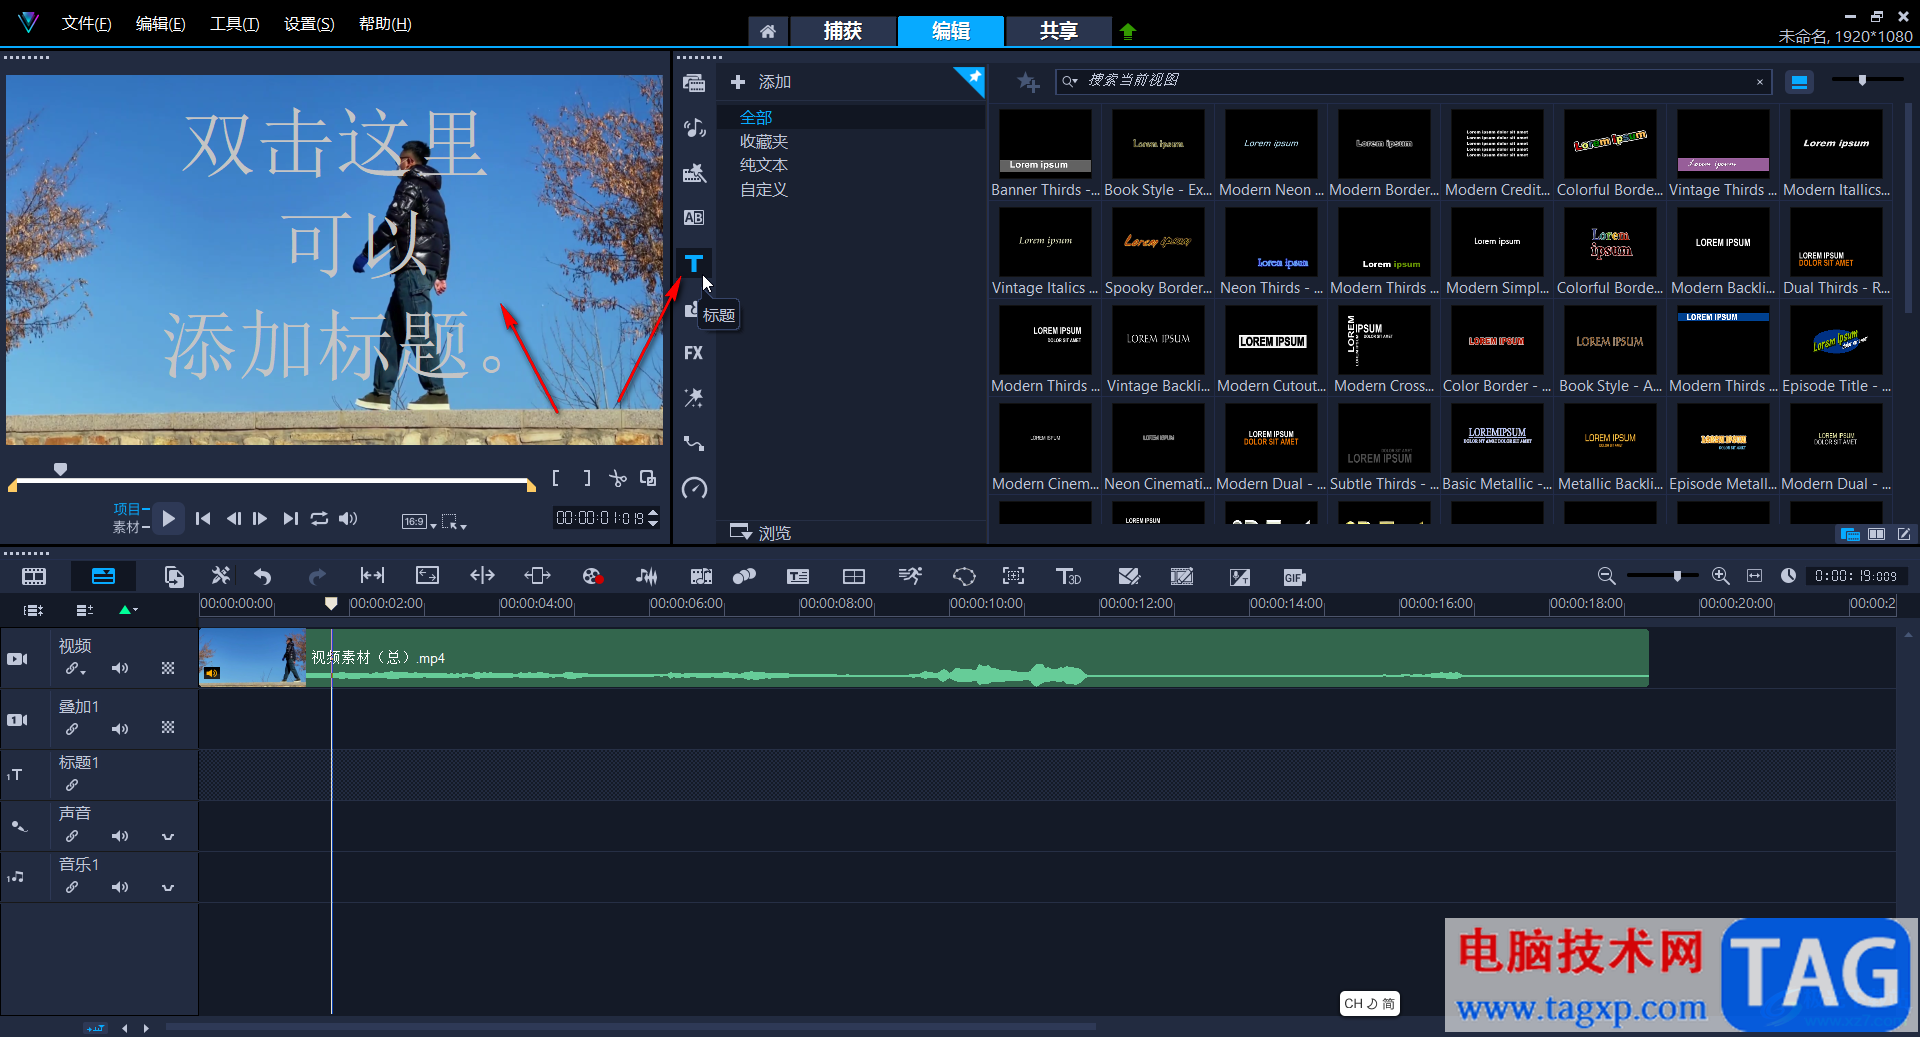Image resolution: width=1920 pixels, height=1037 pixels.
Task: Mute the 音乐1 music track
Action: click(120, 887)
